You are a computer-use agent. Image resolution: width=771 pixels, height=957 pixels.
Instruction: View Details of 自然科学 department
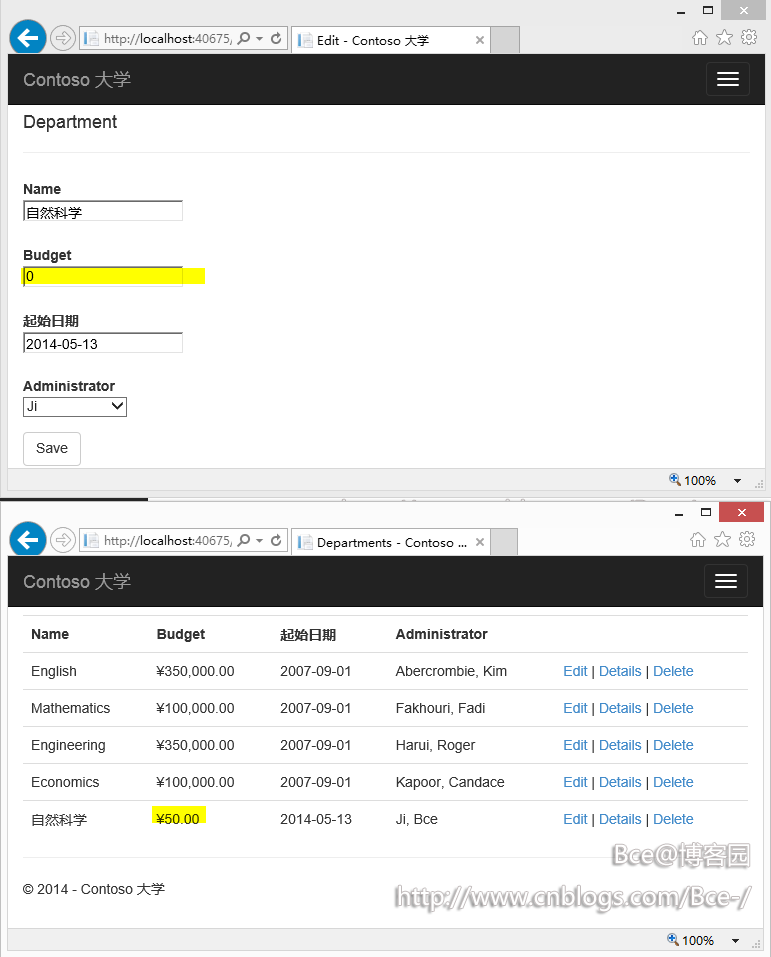620,819
